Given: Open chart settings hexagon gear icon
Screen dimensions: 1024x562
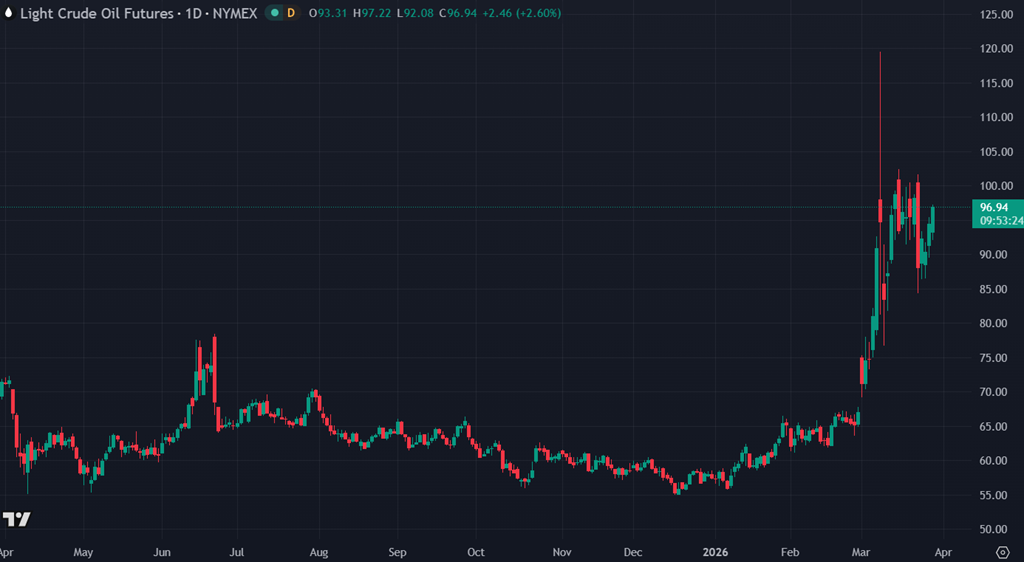Looking at the screenshot, I should click(x=1002, y=552).
